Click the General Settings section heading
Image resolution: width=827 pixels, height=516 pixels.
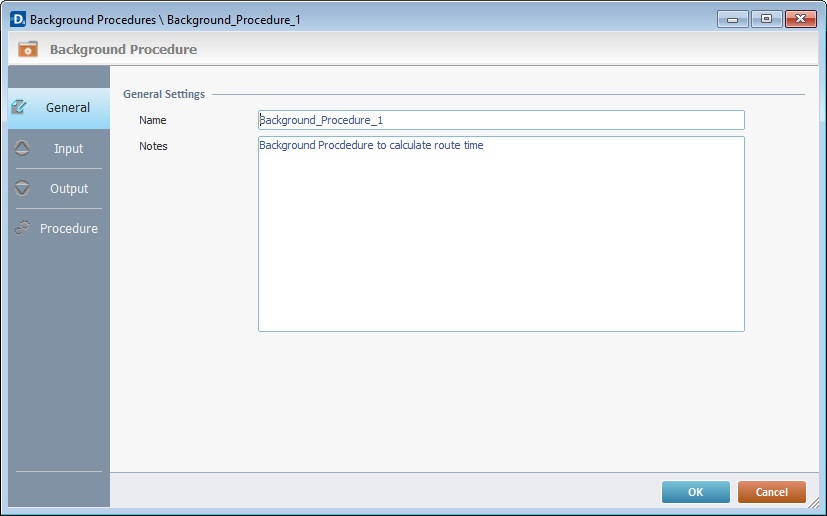pos(164,94)
